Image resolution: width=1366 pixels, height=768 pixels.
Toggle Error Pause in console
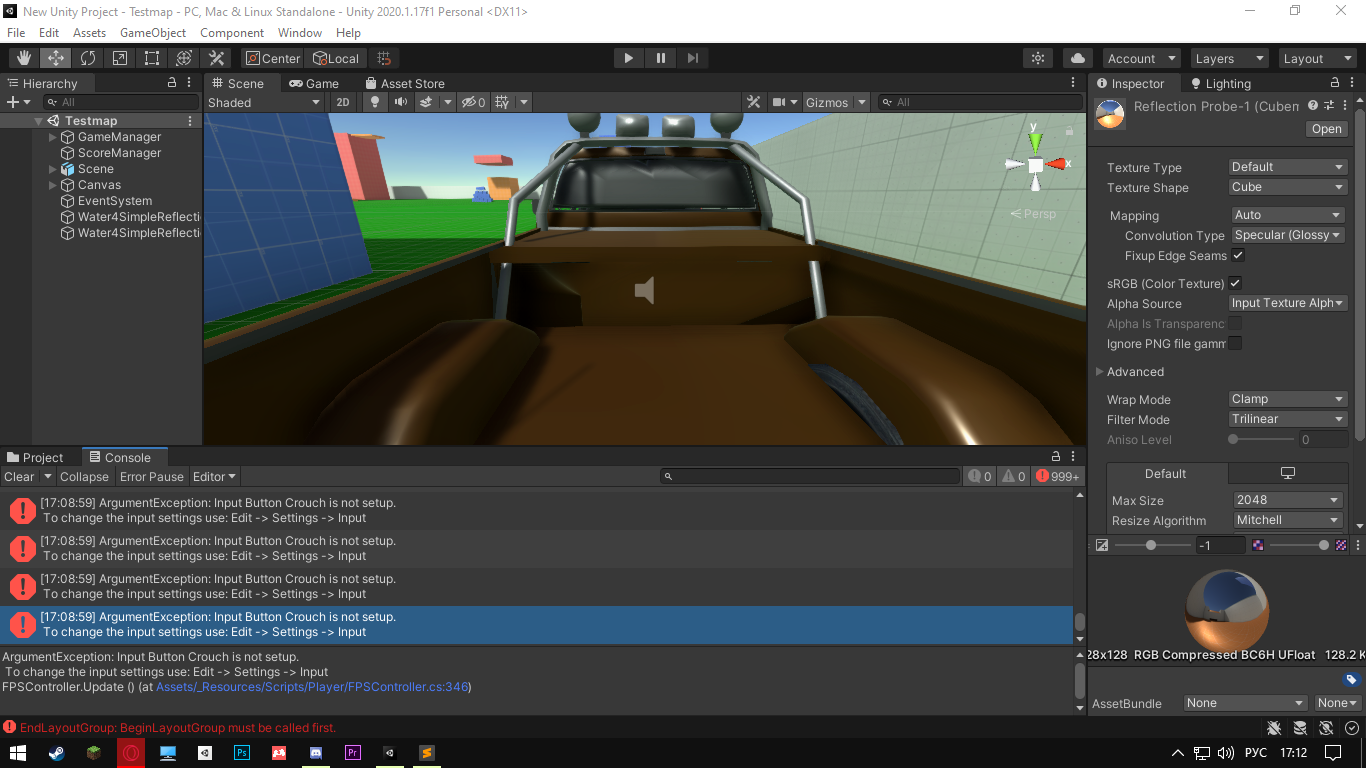[x=152, y=477]
